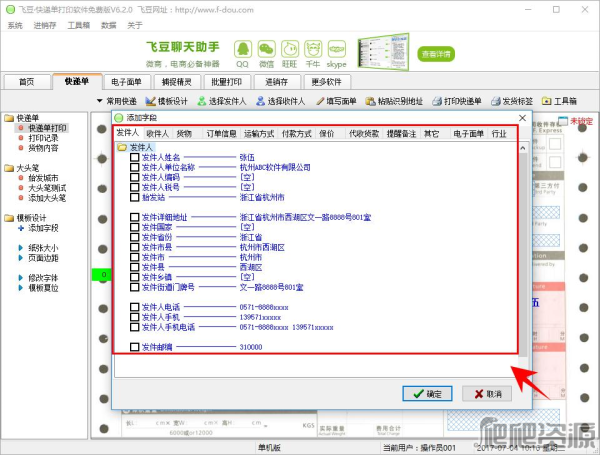Screen dimensions: 600x455
Task: Click the 选择发件人 toolbar icon
Action: click(x=201, y=101)
